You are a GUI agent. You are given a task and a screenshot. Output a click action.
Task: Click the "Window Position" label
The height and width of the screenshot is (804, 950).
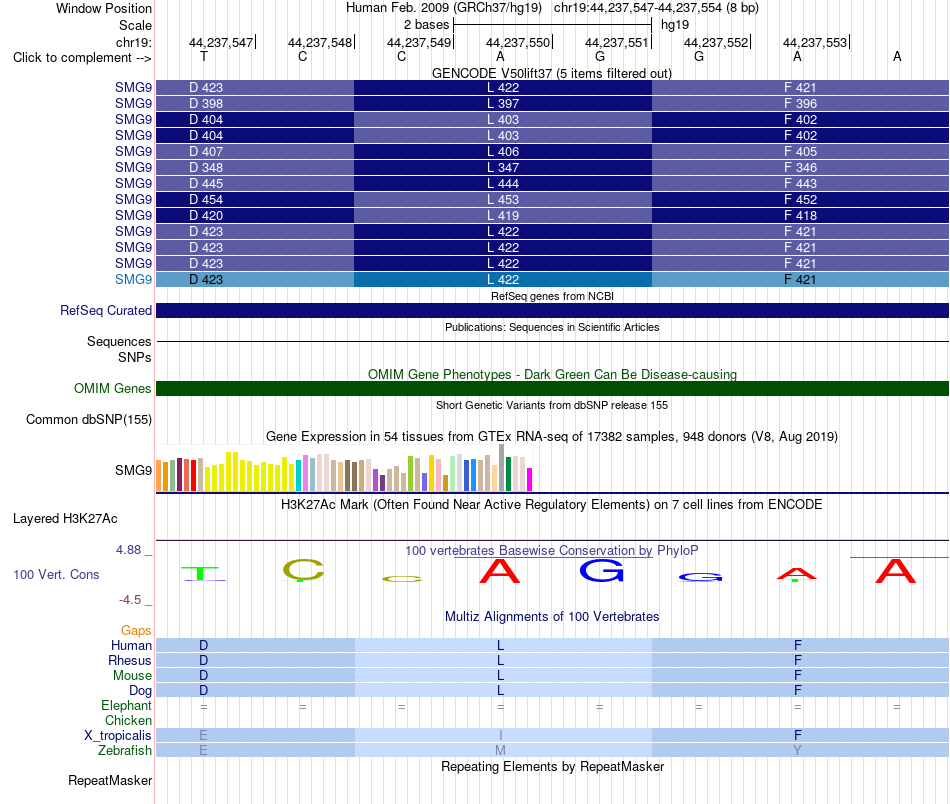[104, 8]
